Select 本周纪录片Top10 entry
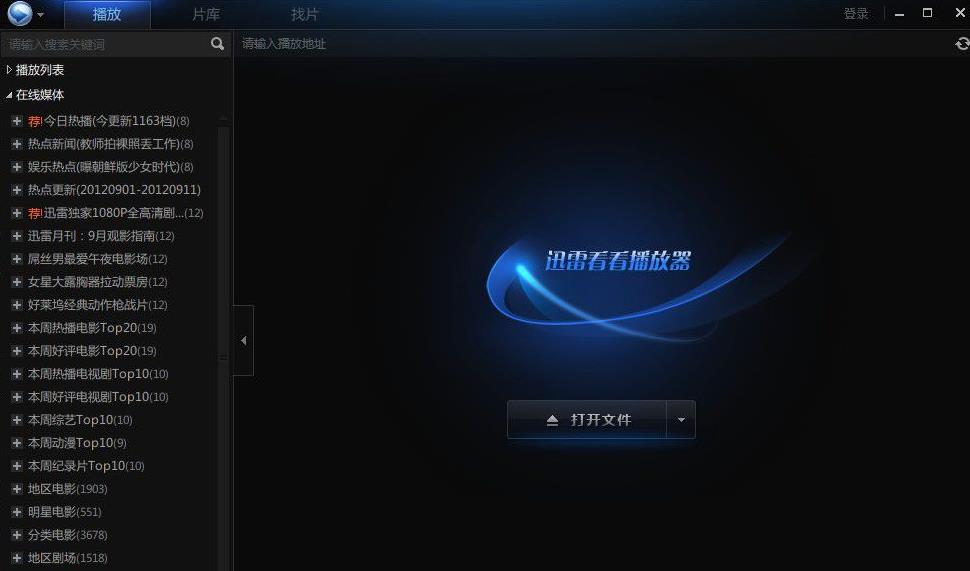 86,466
